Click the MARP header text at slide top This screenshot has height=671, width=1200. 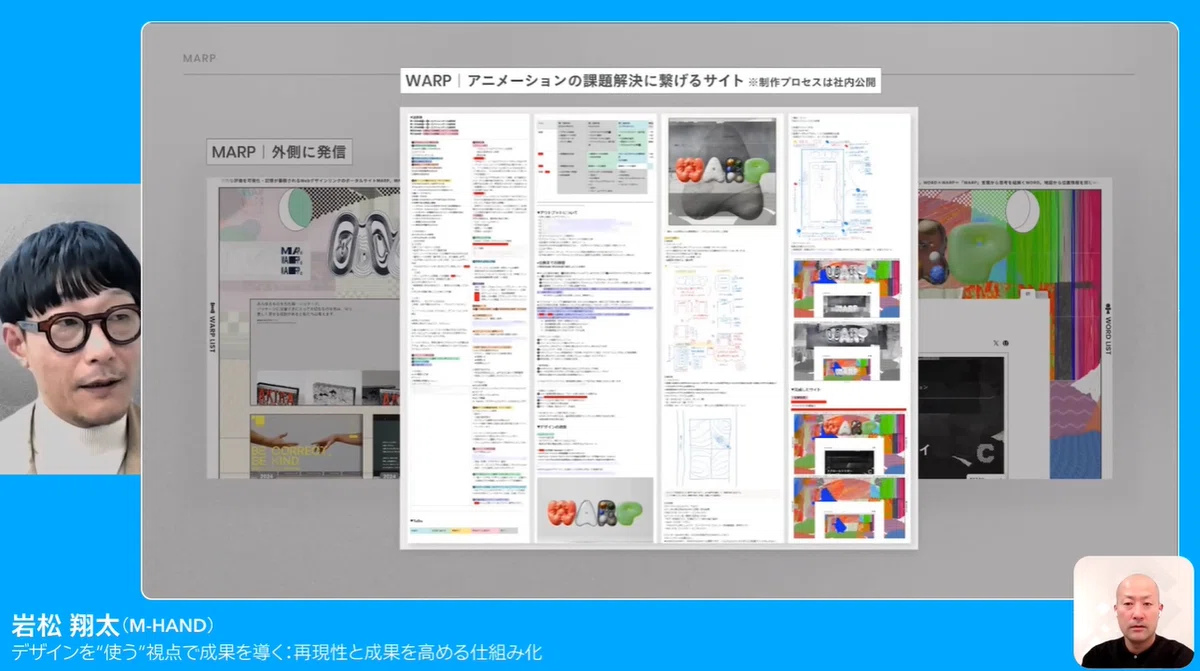coord(200,58)
